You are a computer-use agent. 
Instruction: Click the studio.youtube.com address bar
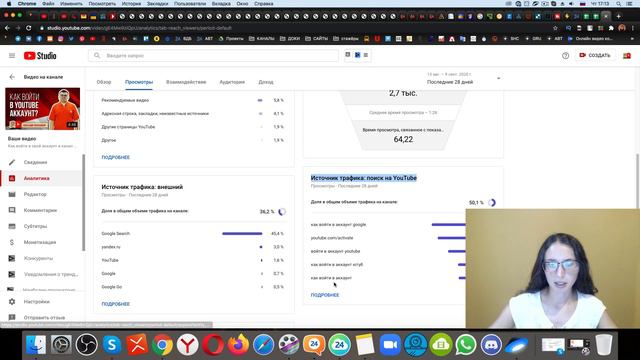pyautogui.click(x=294, y=28)
